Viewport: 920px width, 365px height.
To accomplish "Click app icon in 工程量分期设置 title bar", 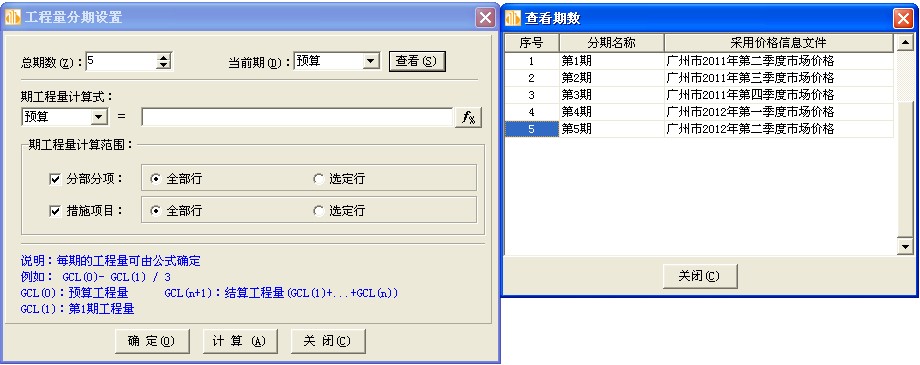I will coord(12,18).
